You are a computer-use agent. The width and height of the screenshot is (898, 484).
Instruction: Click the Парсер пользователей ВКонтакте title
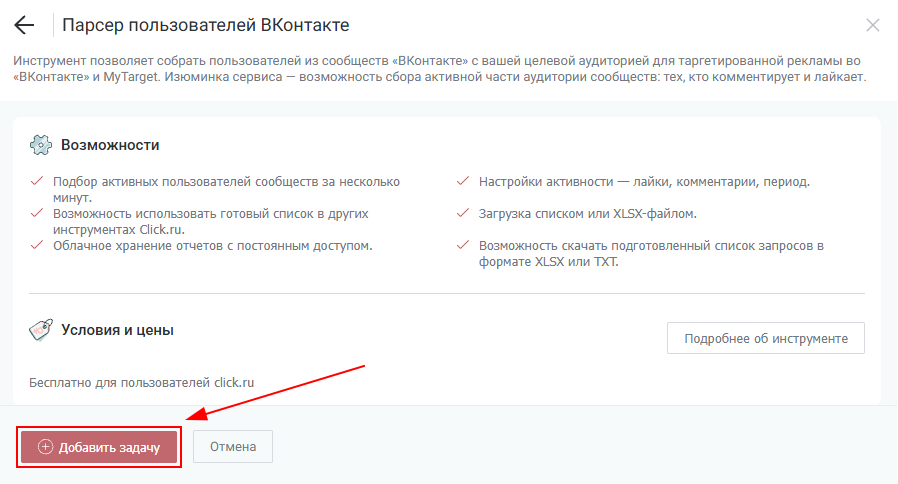[x=206, y=25]
